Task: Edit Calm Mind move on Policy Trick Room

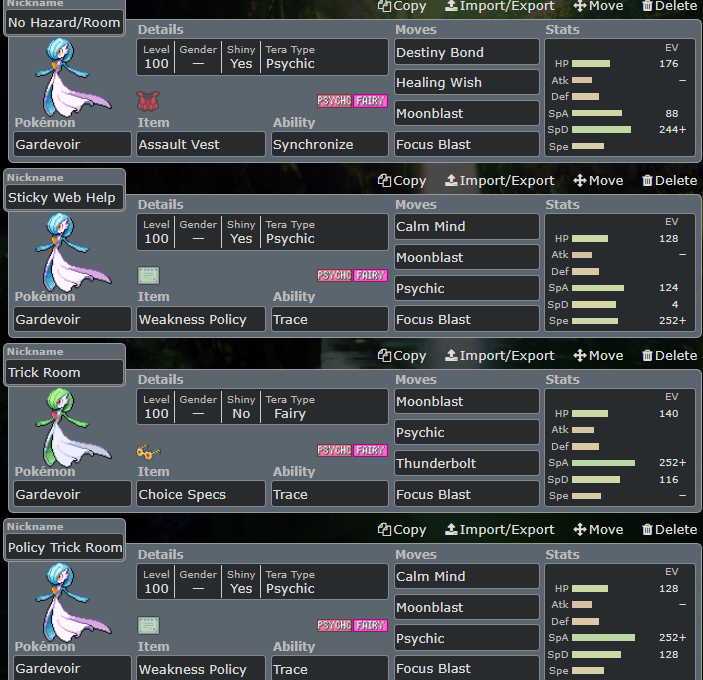Action: click(x=467, y=576)
